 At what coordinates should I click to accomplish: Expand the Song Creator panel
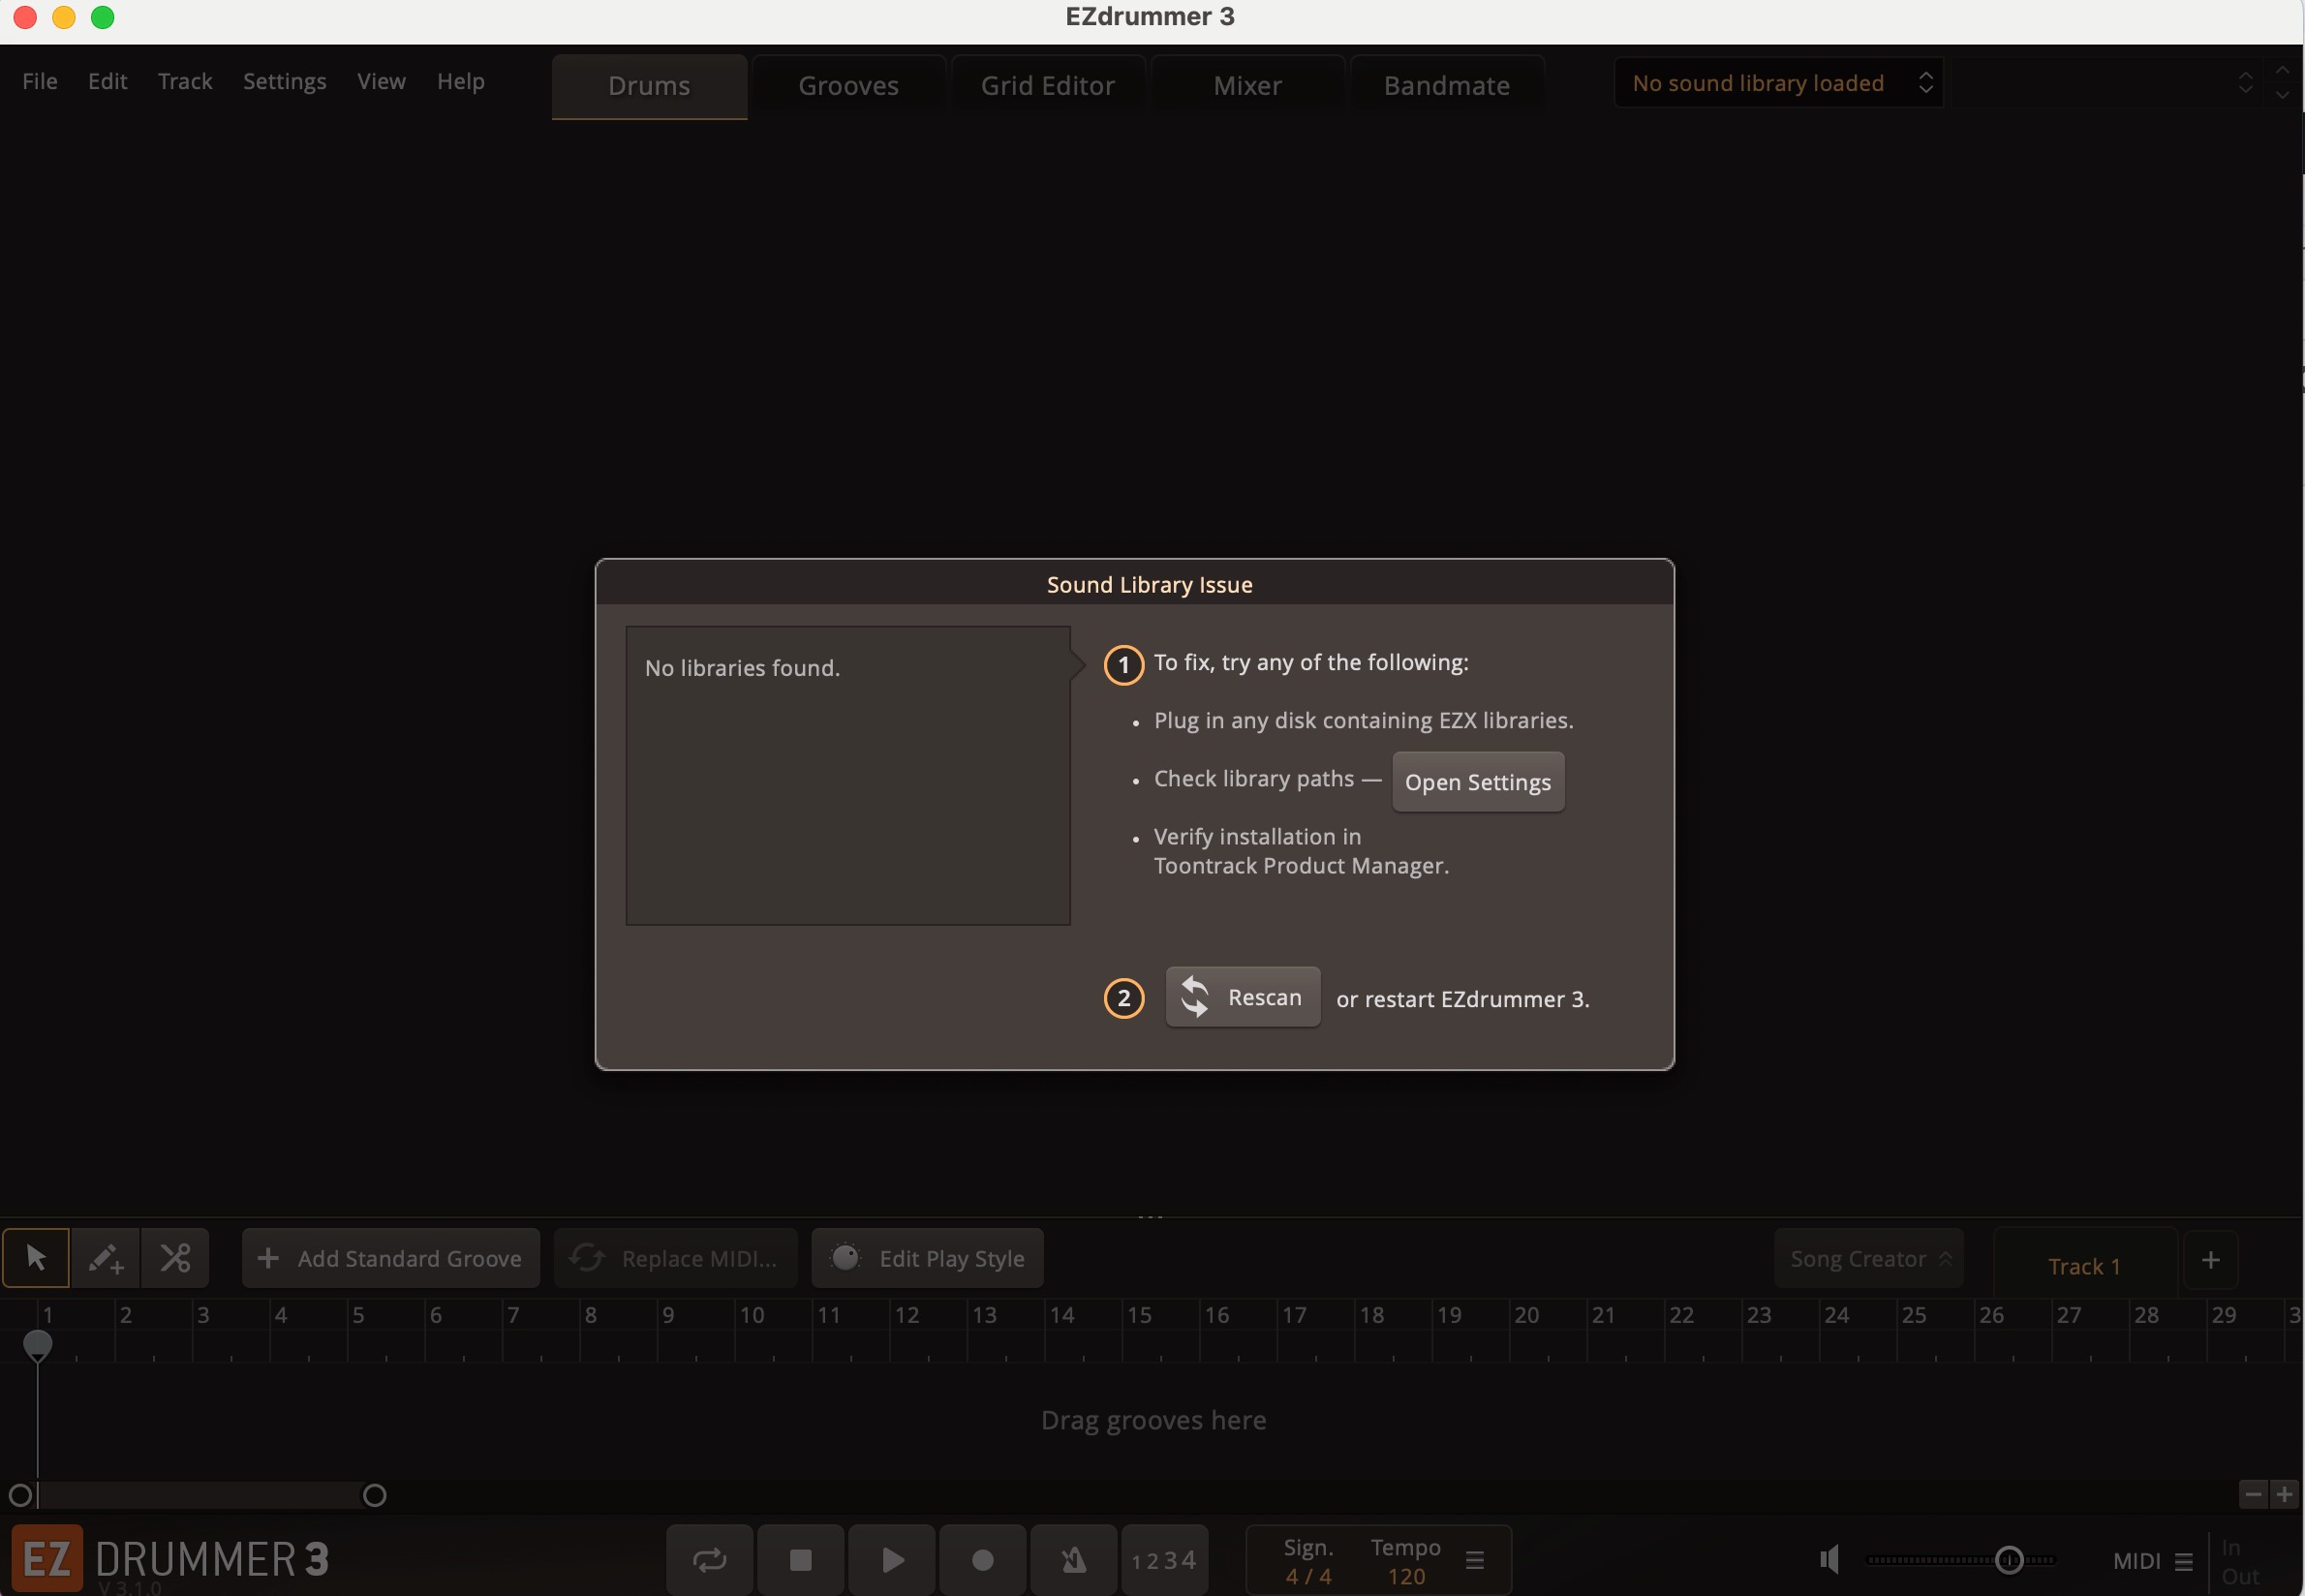1869,1258
